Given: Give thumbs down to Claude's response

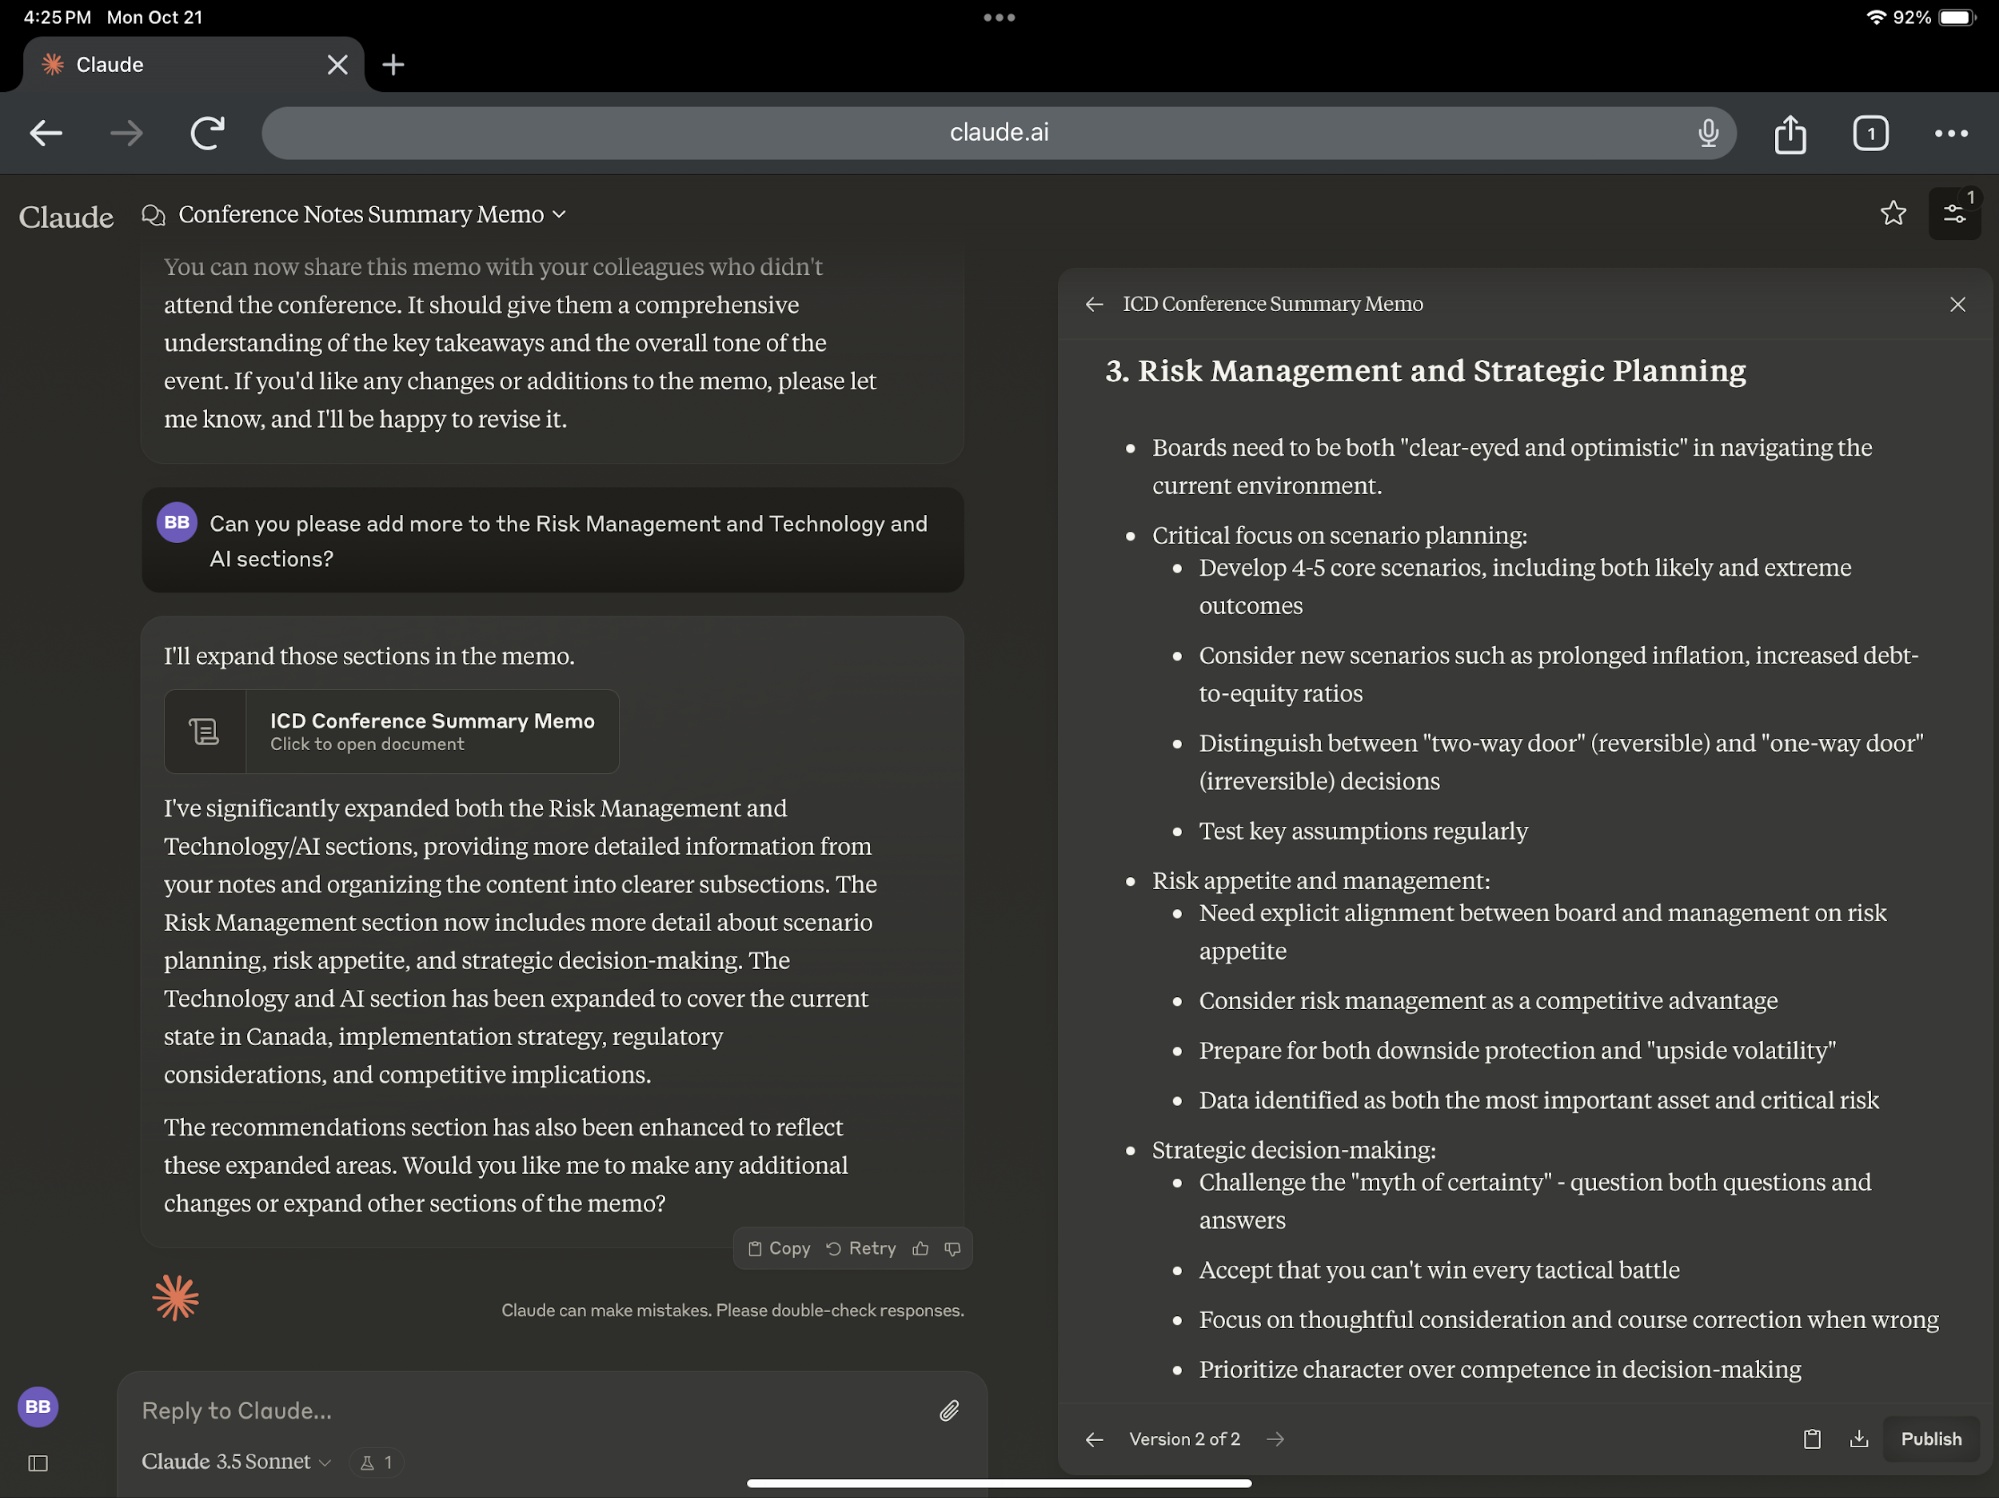Looking at the screenshot, I should 952,1248.
